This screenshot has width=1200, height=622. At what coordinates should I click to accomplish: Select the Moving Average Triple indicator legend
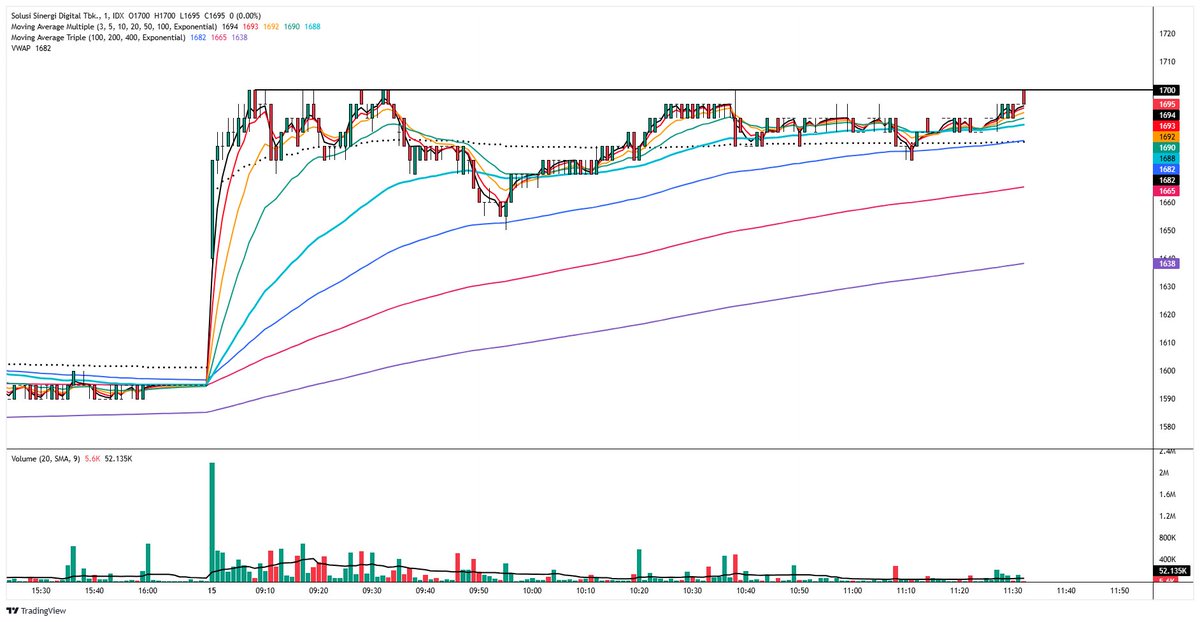(x=96, y=37)
